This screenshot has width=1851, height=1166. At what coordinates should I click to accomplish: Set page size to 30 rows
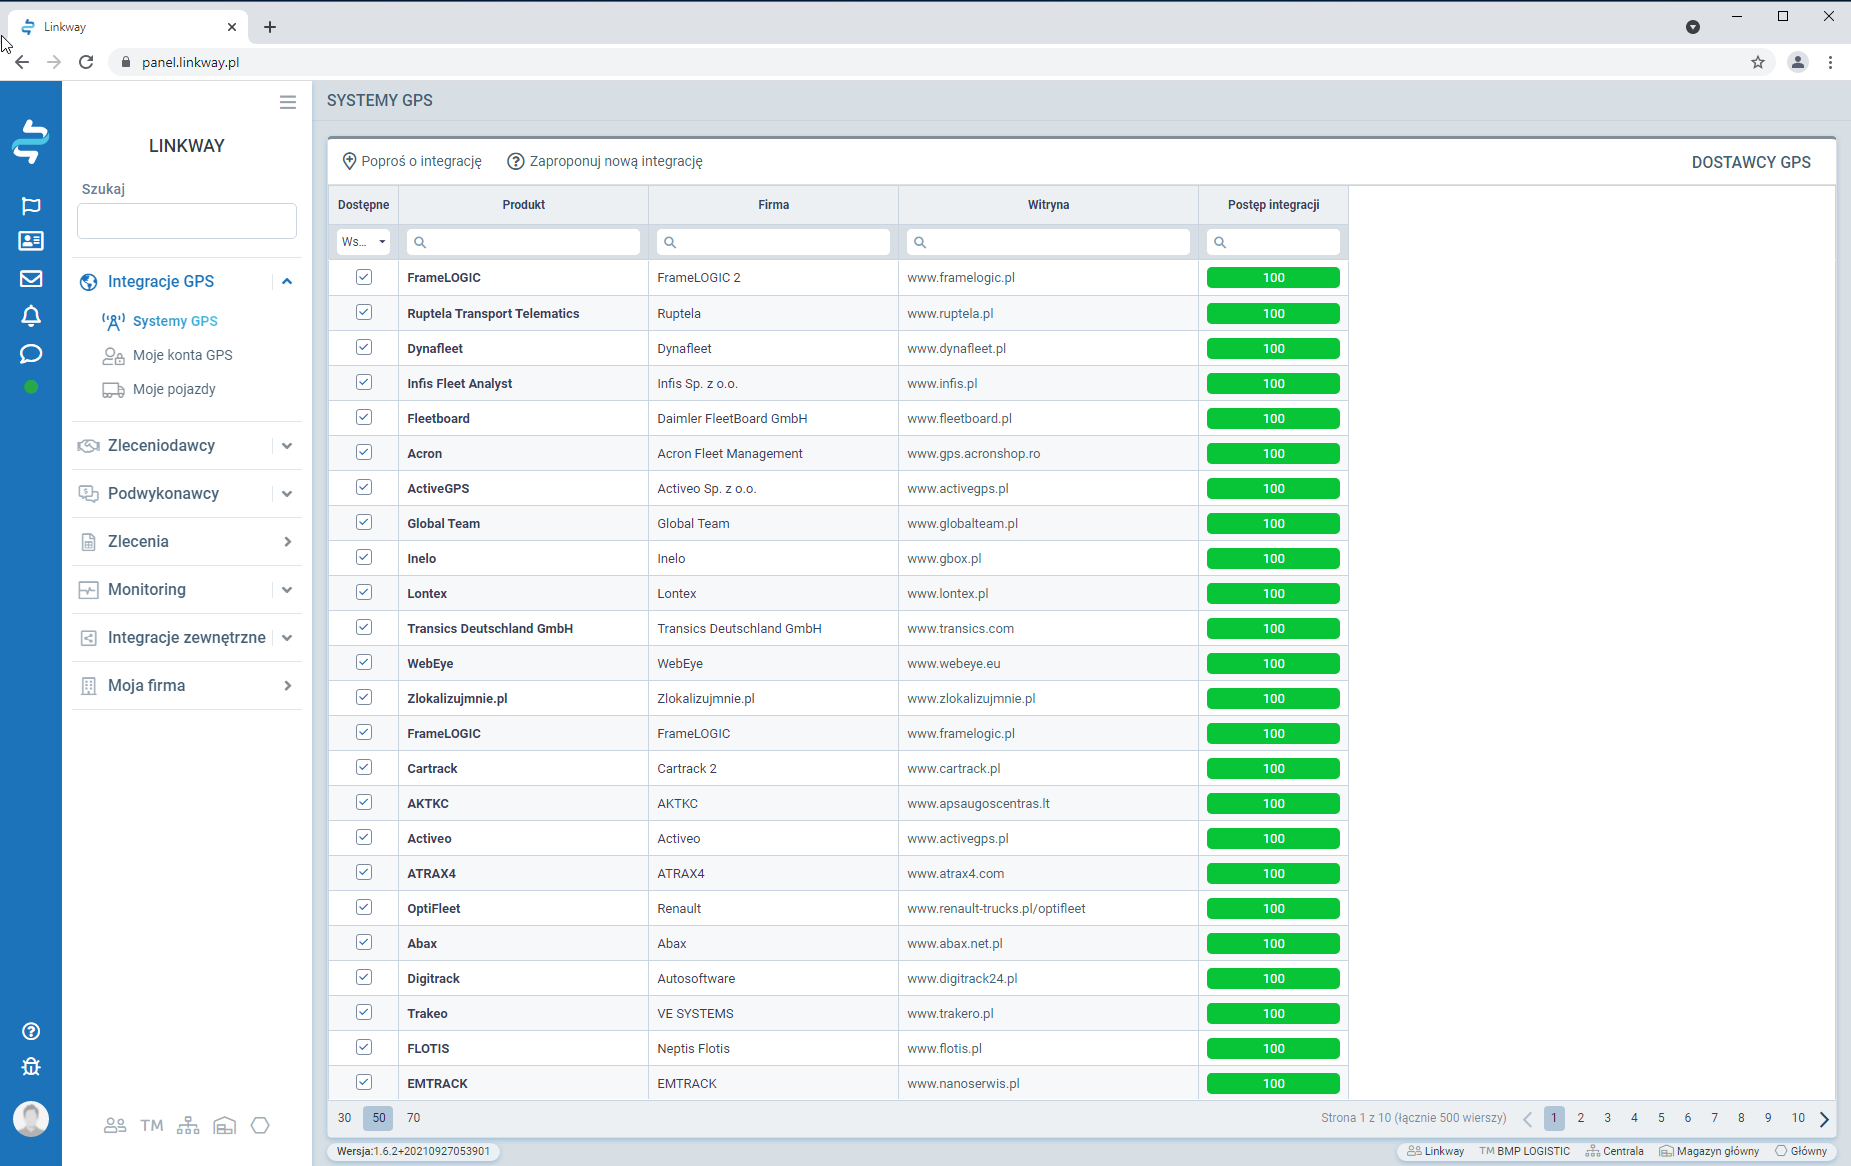(344, 1118)
